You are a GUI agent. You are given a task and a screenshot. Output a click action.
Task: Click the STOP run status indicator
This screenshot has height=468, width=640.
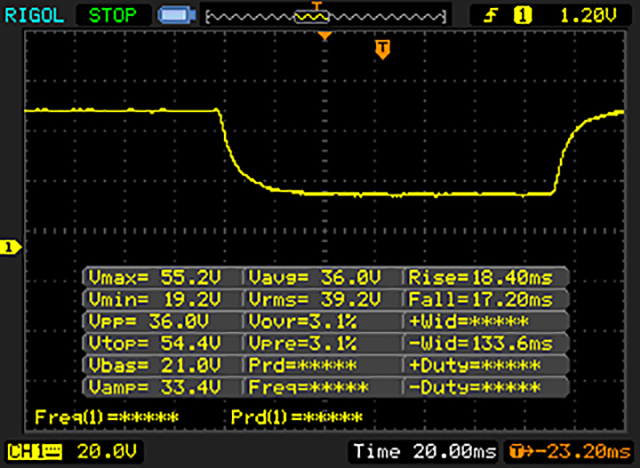tap(113, 16)
